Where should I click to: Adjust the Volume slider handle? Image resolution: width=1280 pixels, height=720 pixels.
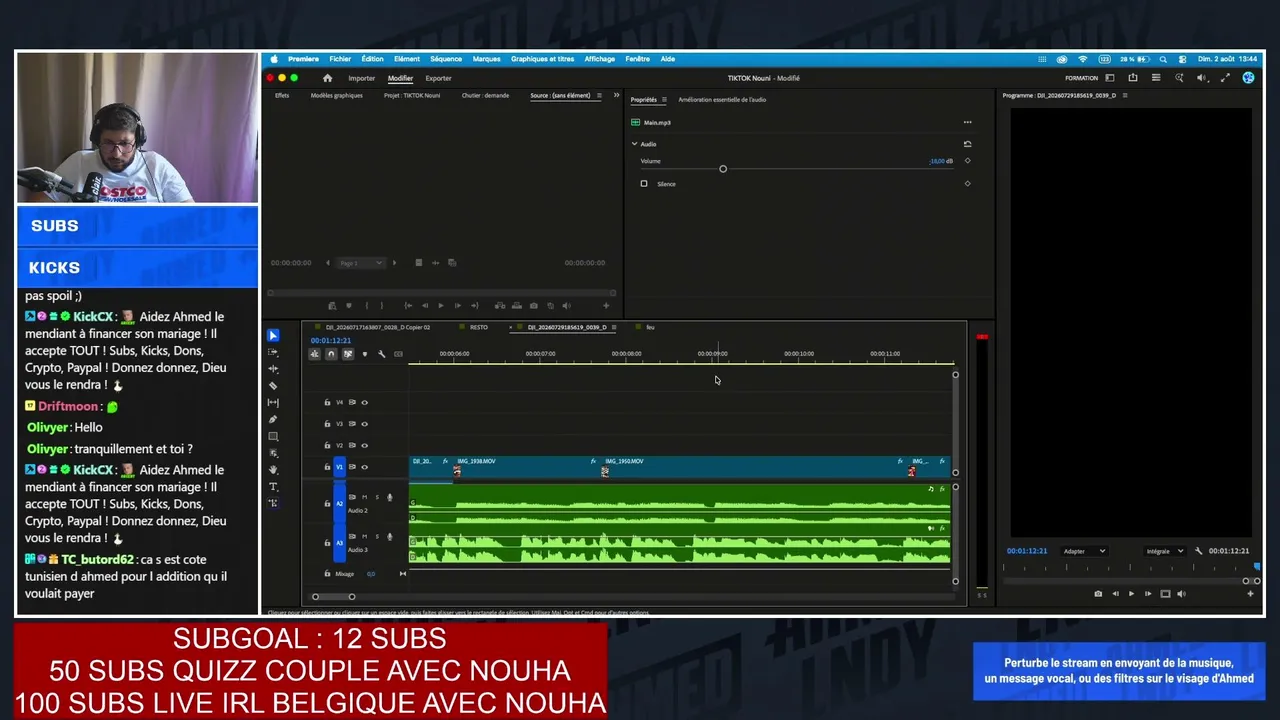[x=723, y=169]
